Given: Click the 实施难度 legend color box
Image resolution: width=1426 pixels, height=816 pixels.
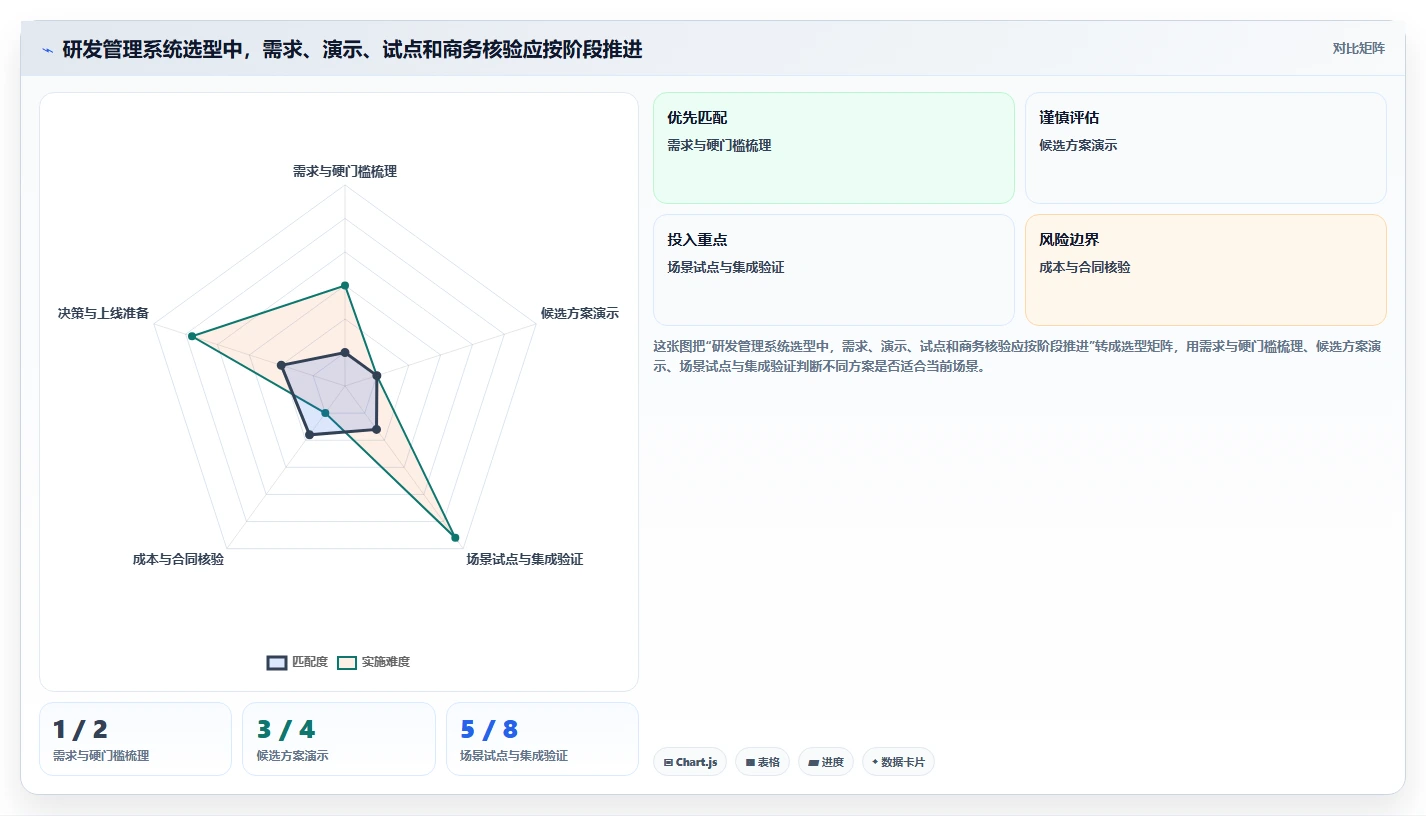Looking at the screenshot, I should (x=347, y=662).
